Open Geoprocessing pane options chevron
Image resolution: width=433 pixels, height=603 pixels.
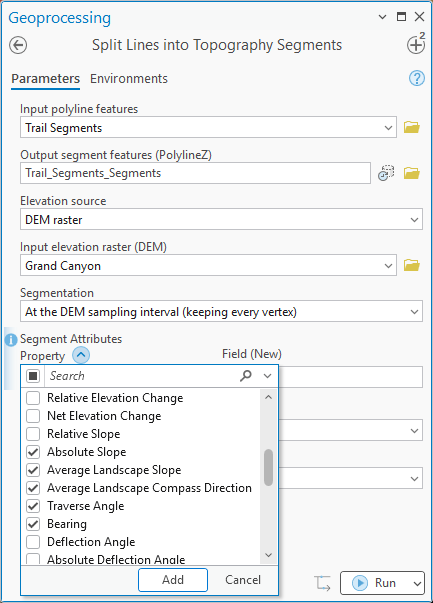[x=382, y=17]
